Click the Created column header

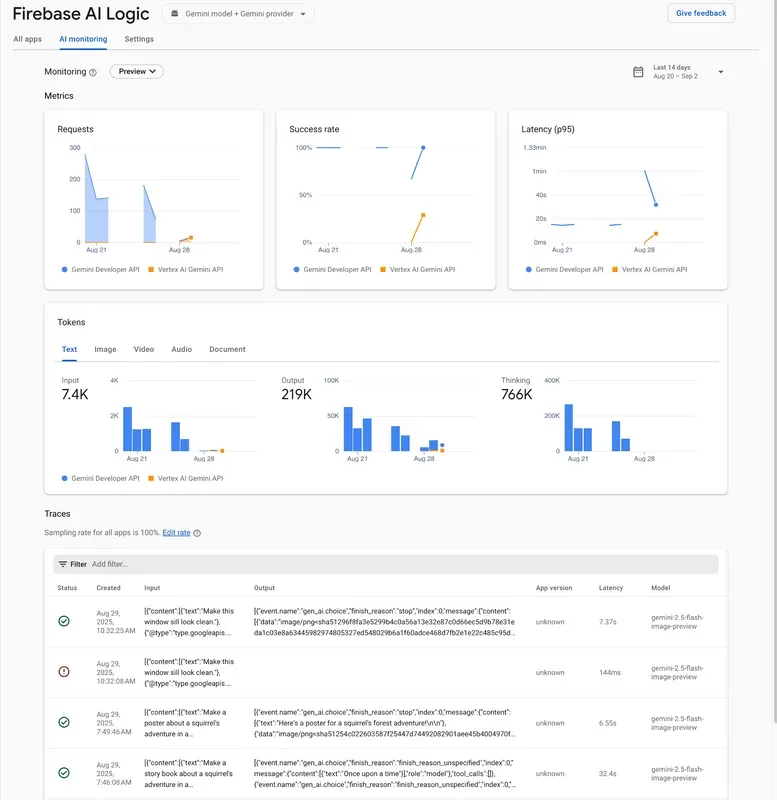click(109, 588)
